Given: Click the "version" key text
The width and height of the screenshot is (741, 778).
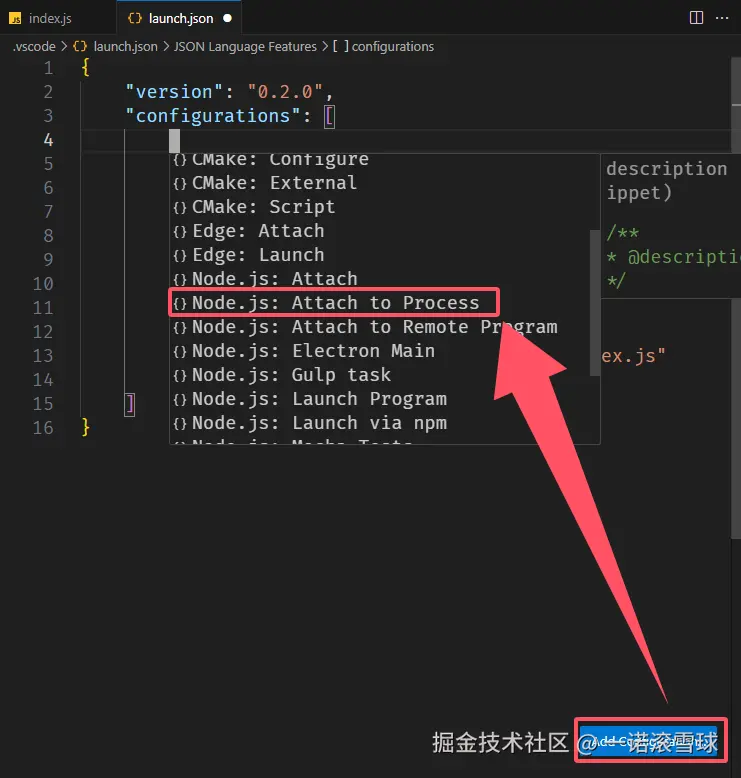Looking at the screenshot, I should coord(174,92).
